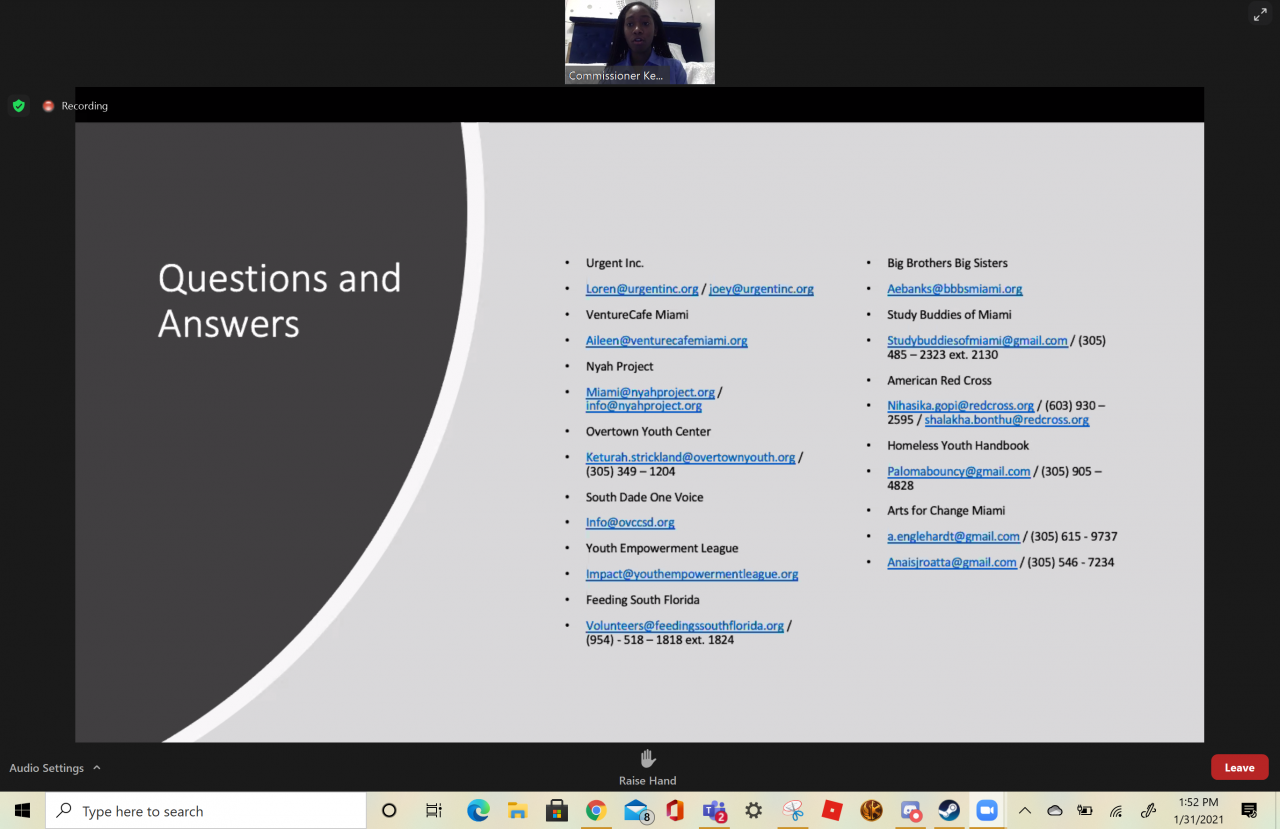This screenshot has height=829, width=1280.
Task: Click the Windows taskbar search box
Action: click(205, 810)
